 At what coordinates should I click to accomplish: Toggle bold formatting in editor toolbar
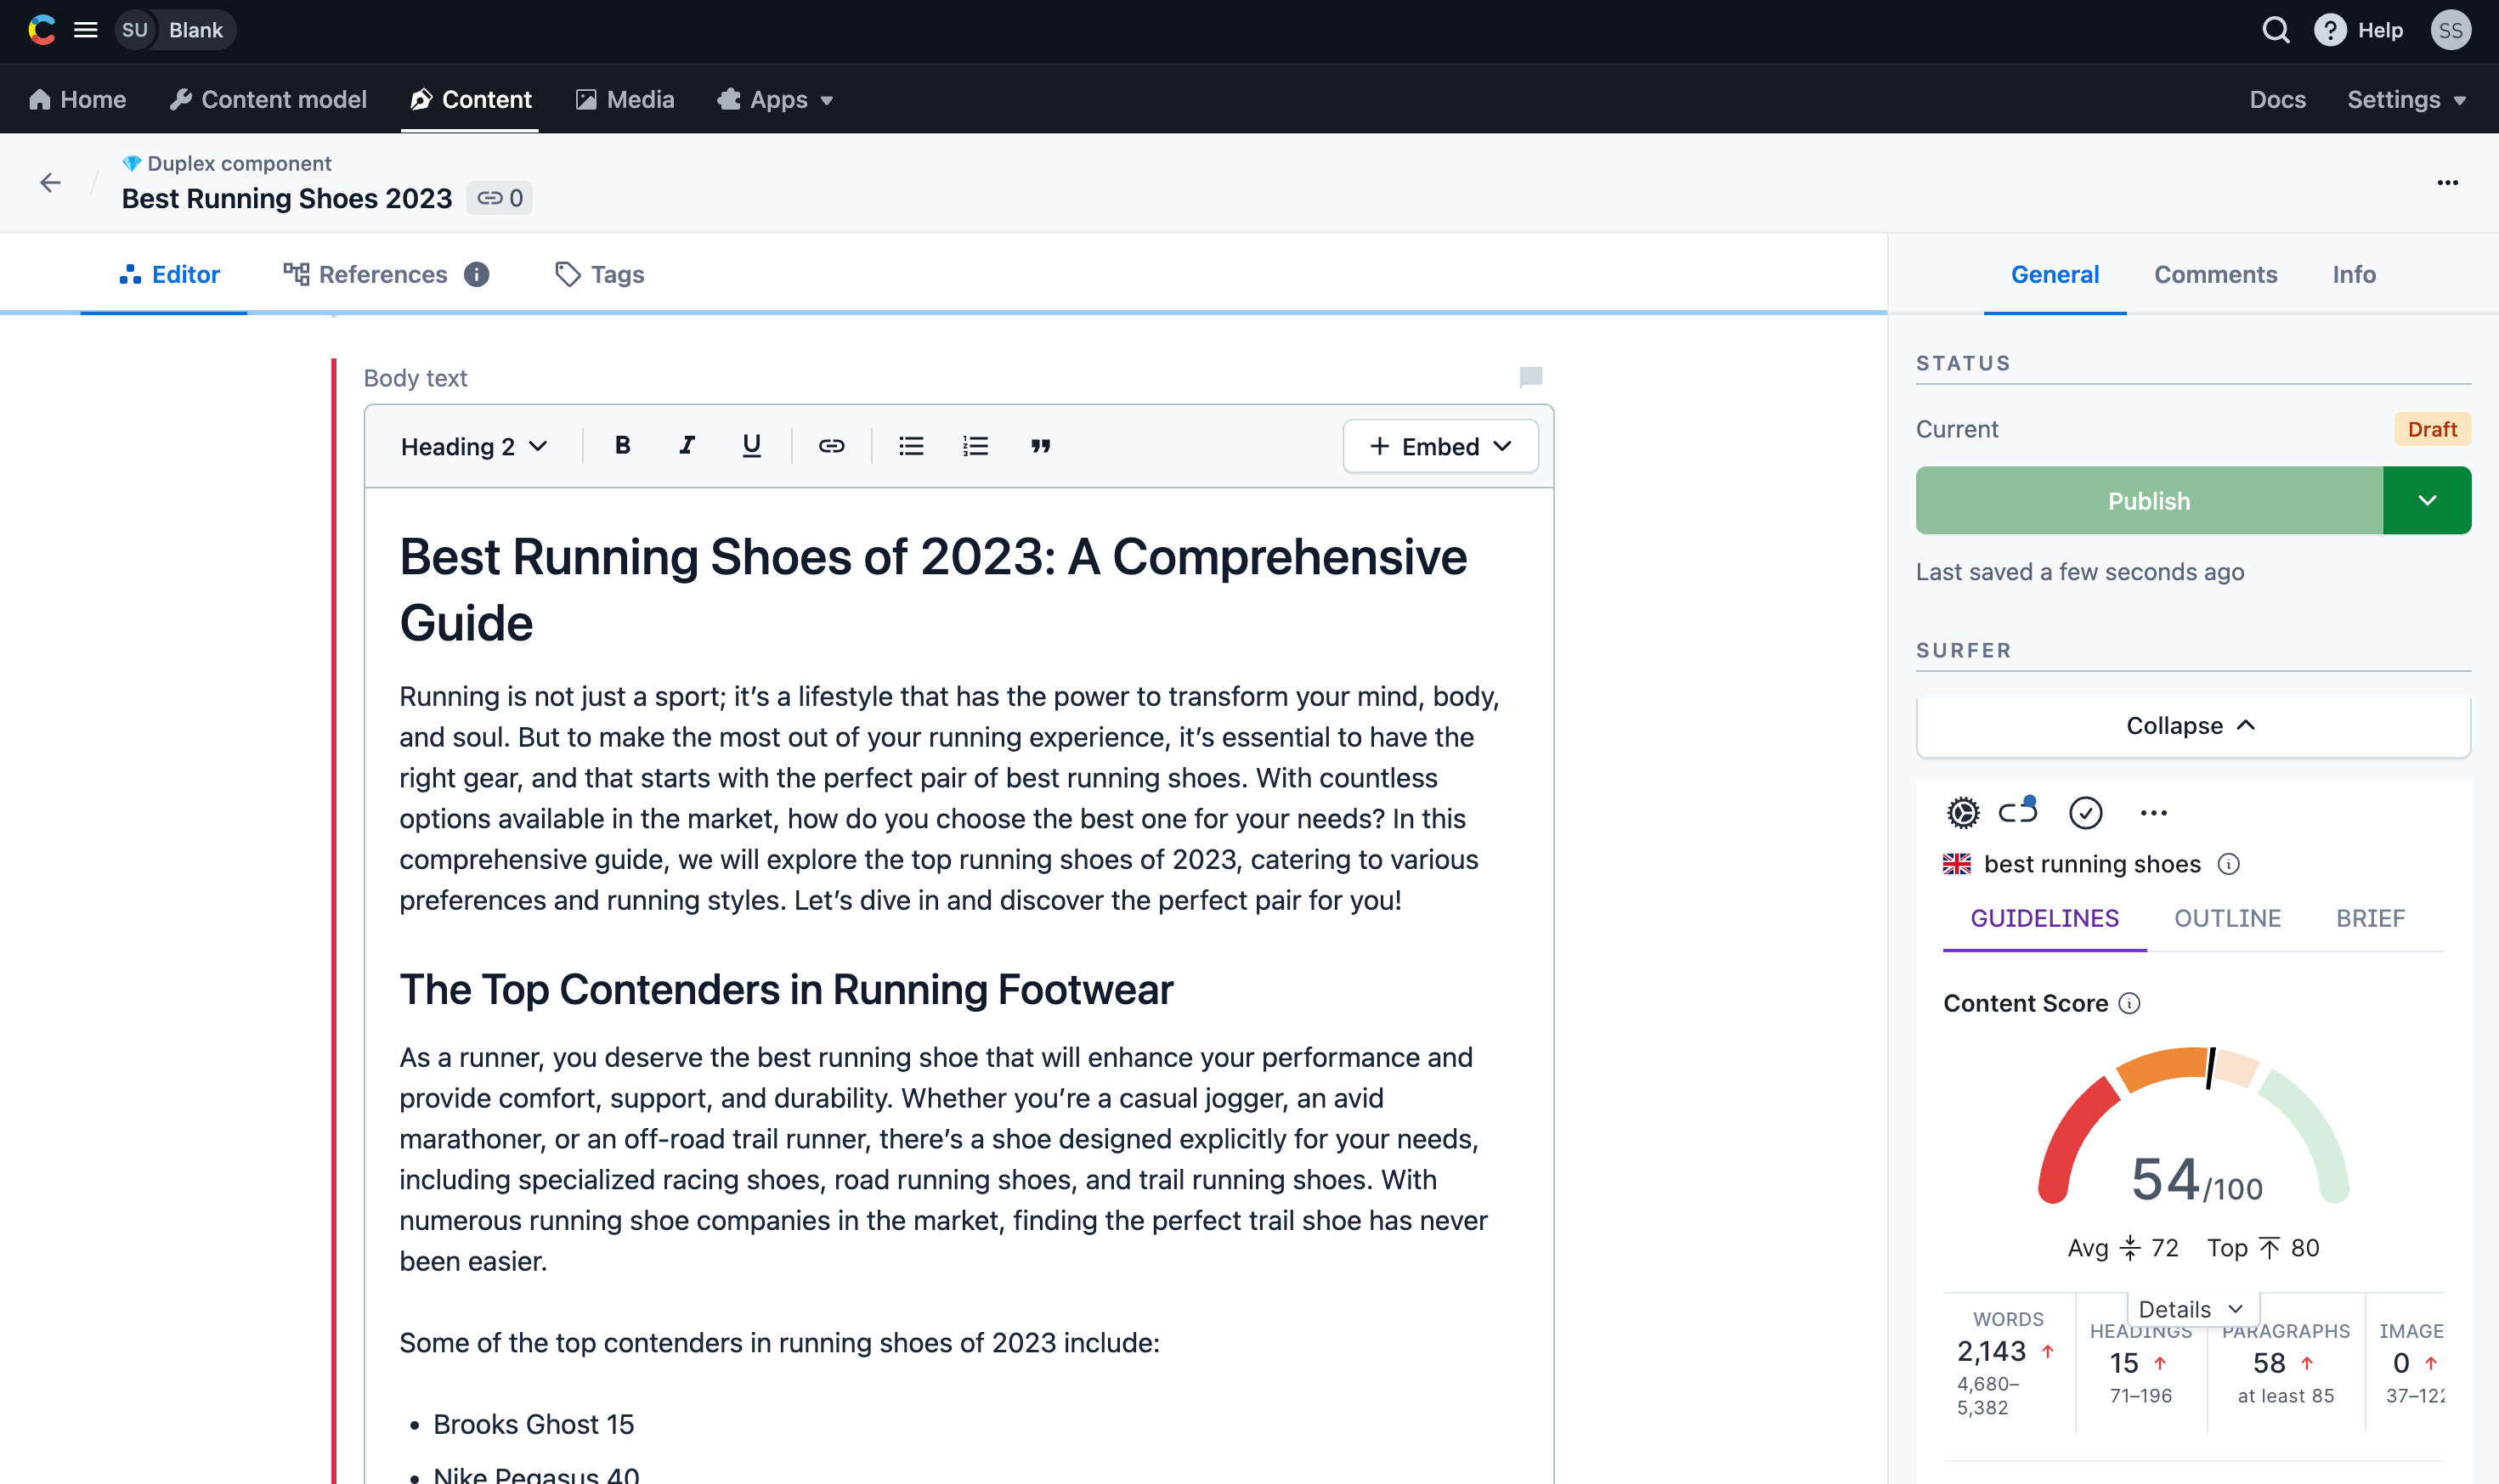622,446
